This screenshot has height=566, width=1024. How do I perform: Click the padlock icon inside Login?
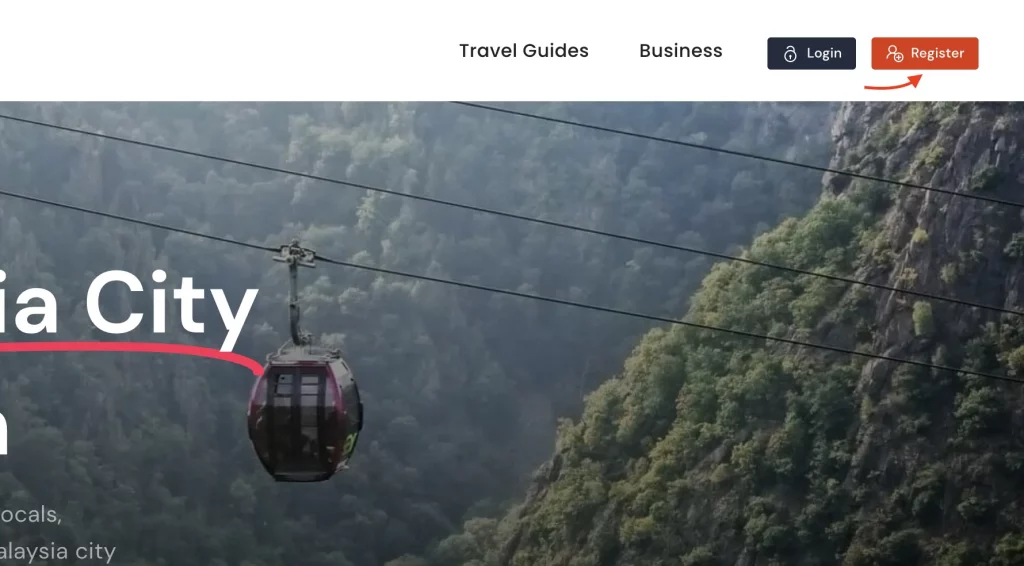pyautogui.click(x=790, y=54)
